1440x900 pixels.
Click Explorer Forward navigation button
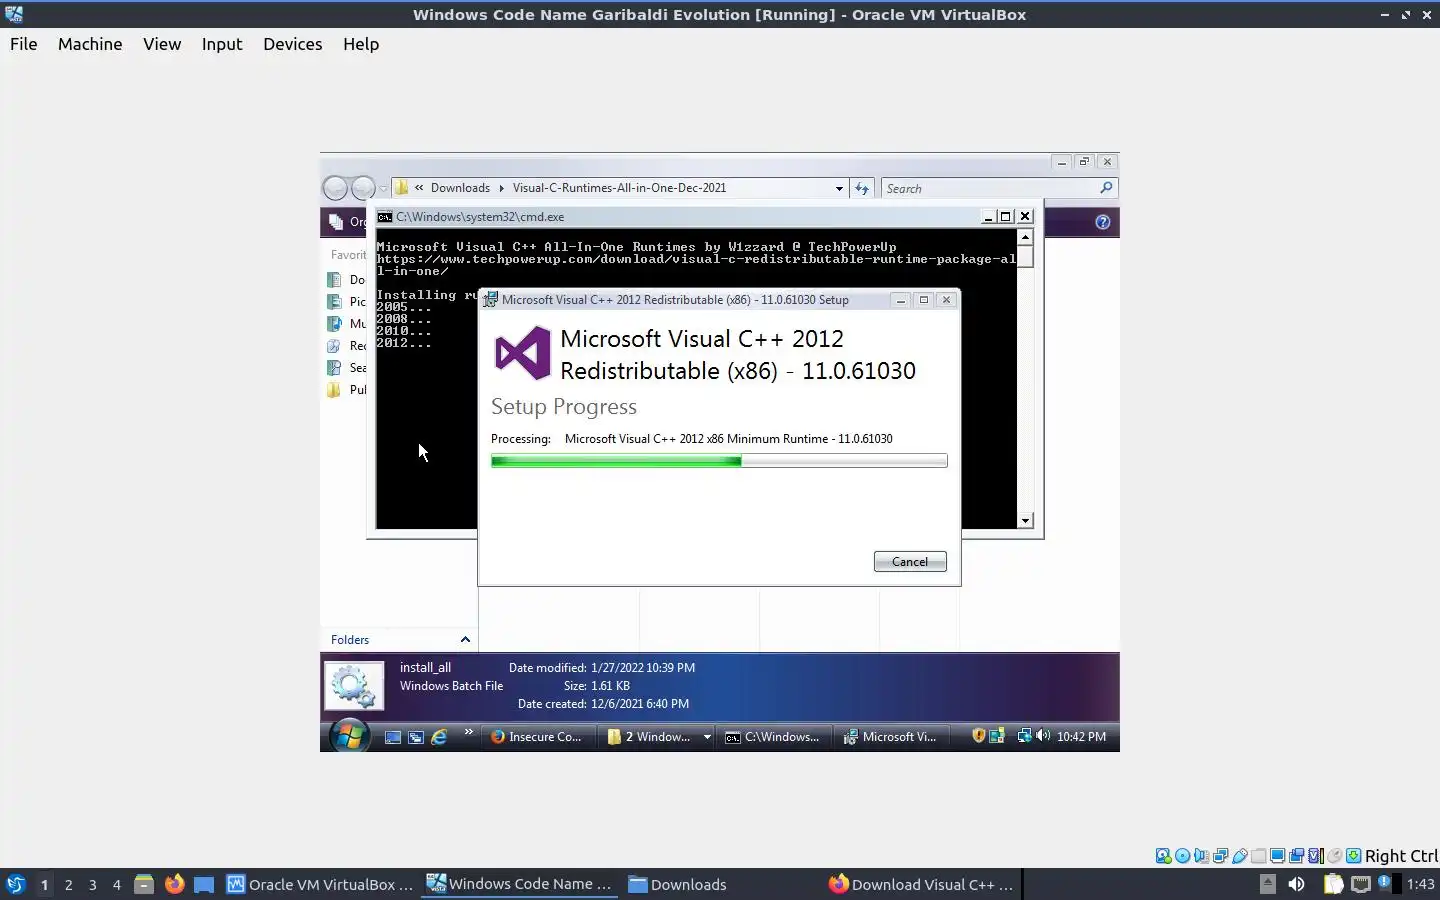pos(363,188)
